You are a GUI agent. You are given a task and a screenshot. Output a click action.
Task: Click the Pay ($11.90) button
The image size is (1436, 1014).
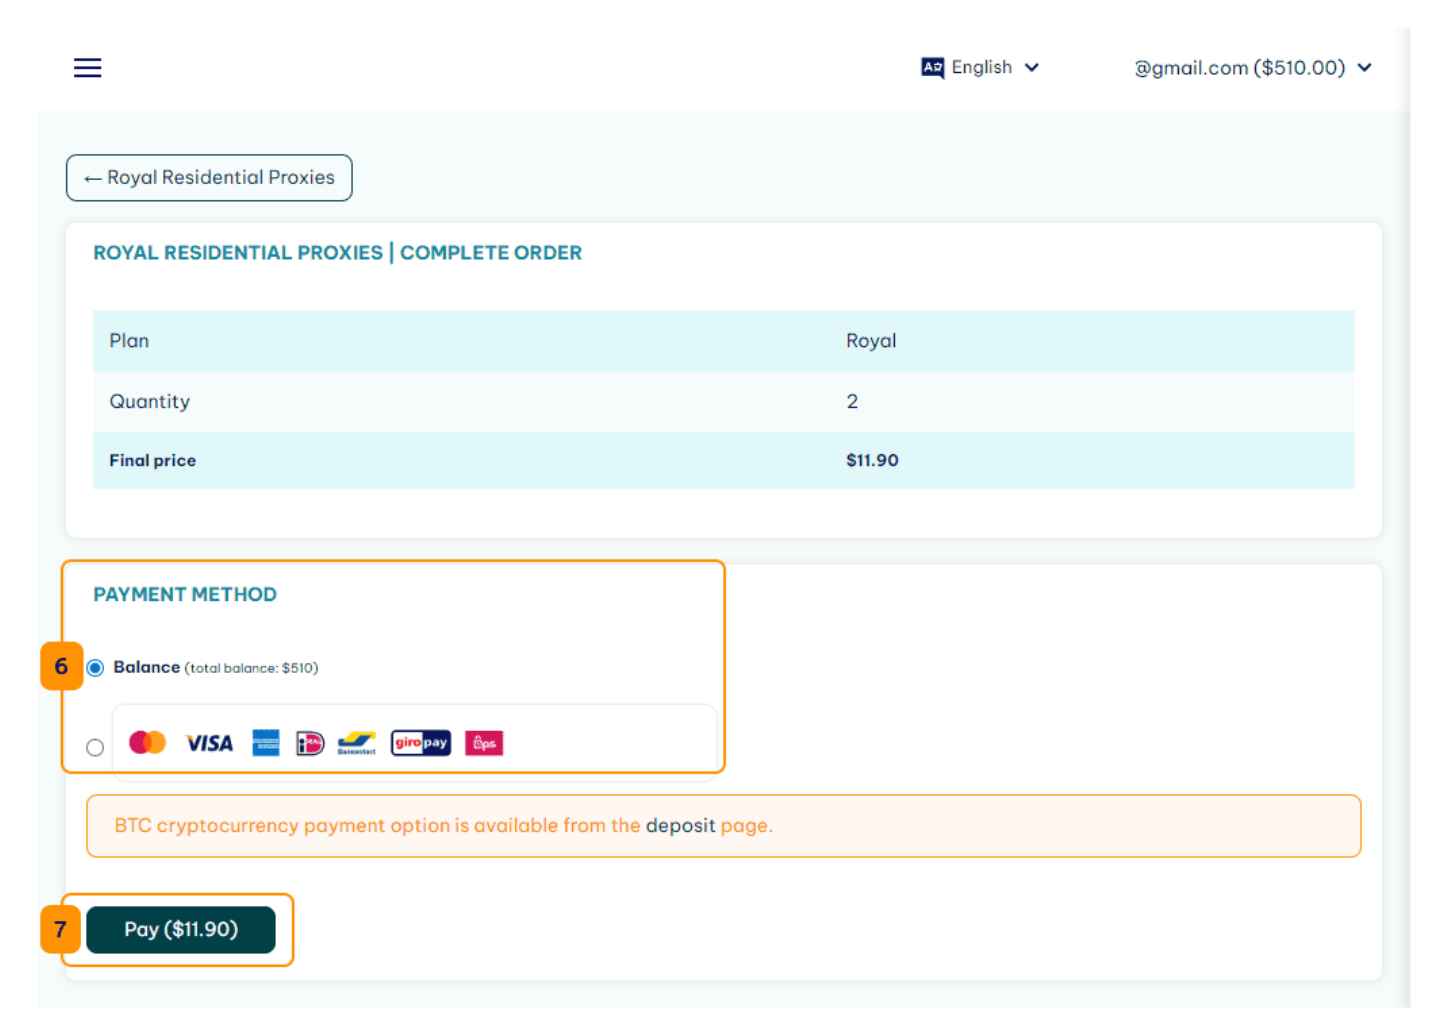point(181,930)
